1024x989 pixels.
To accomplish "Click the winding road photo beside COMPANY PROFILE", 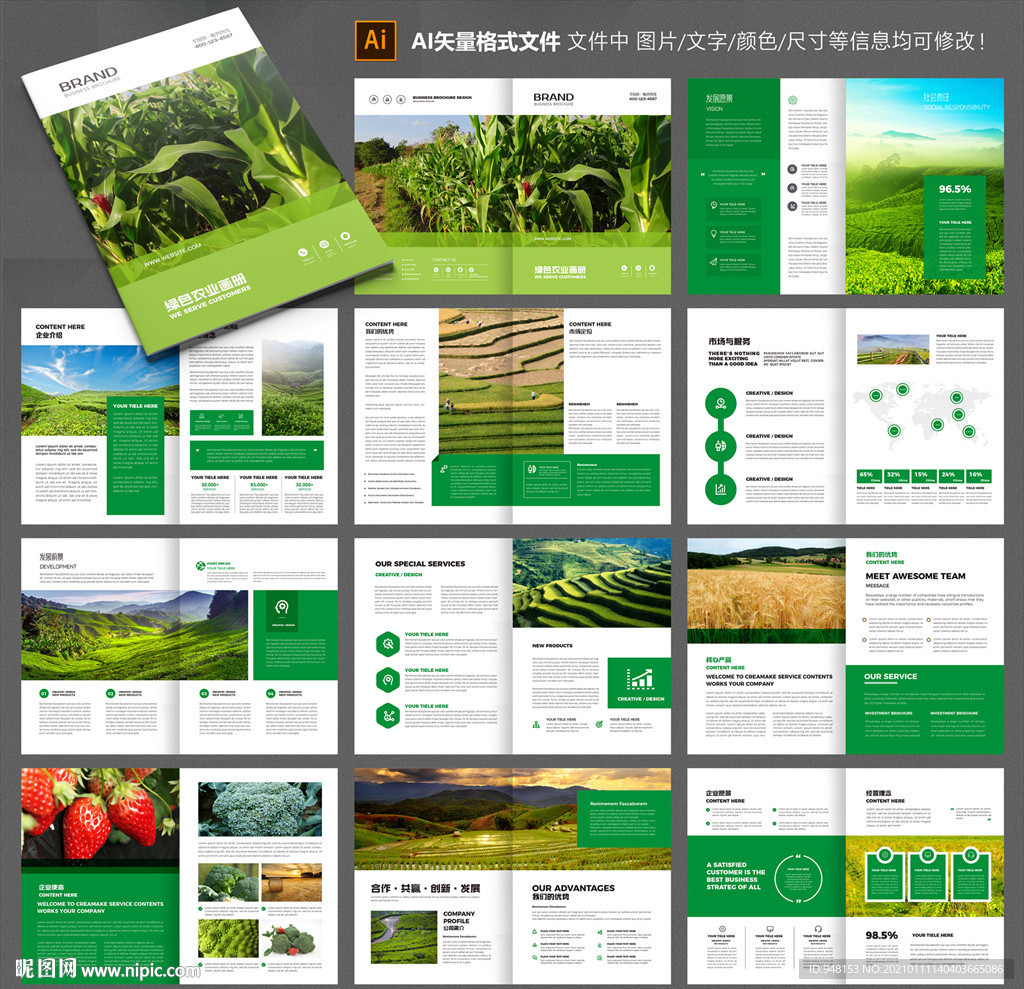I will 404,937.
